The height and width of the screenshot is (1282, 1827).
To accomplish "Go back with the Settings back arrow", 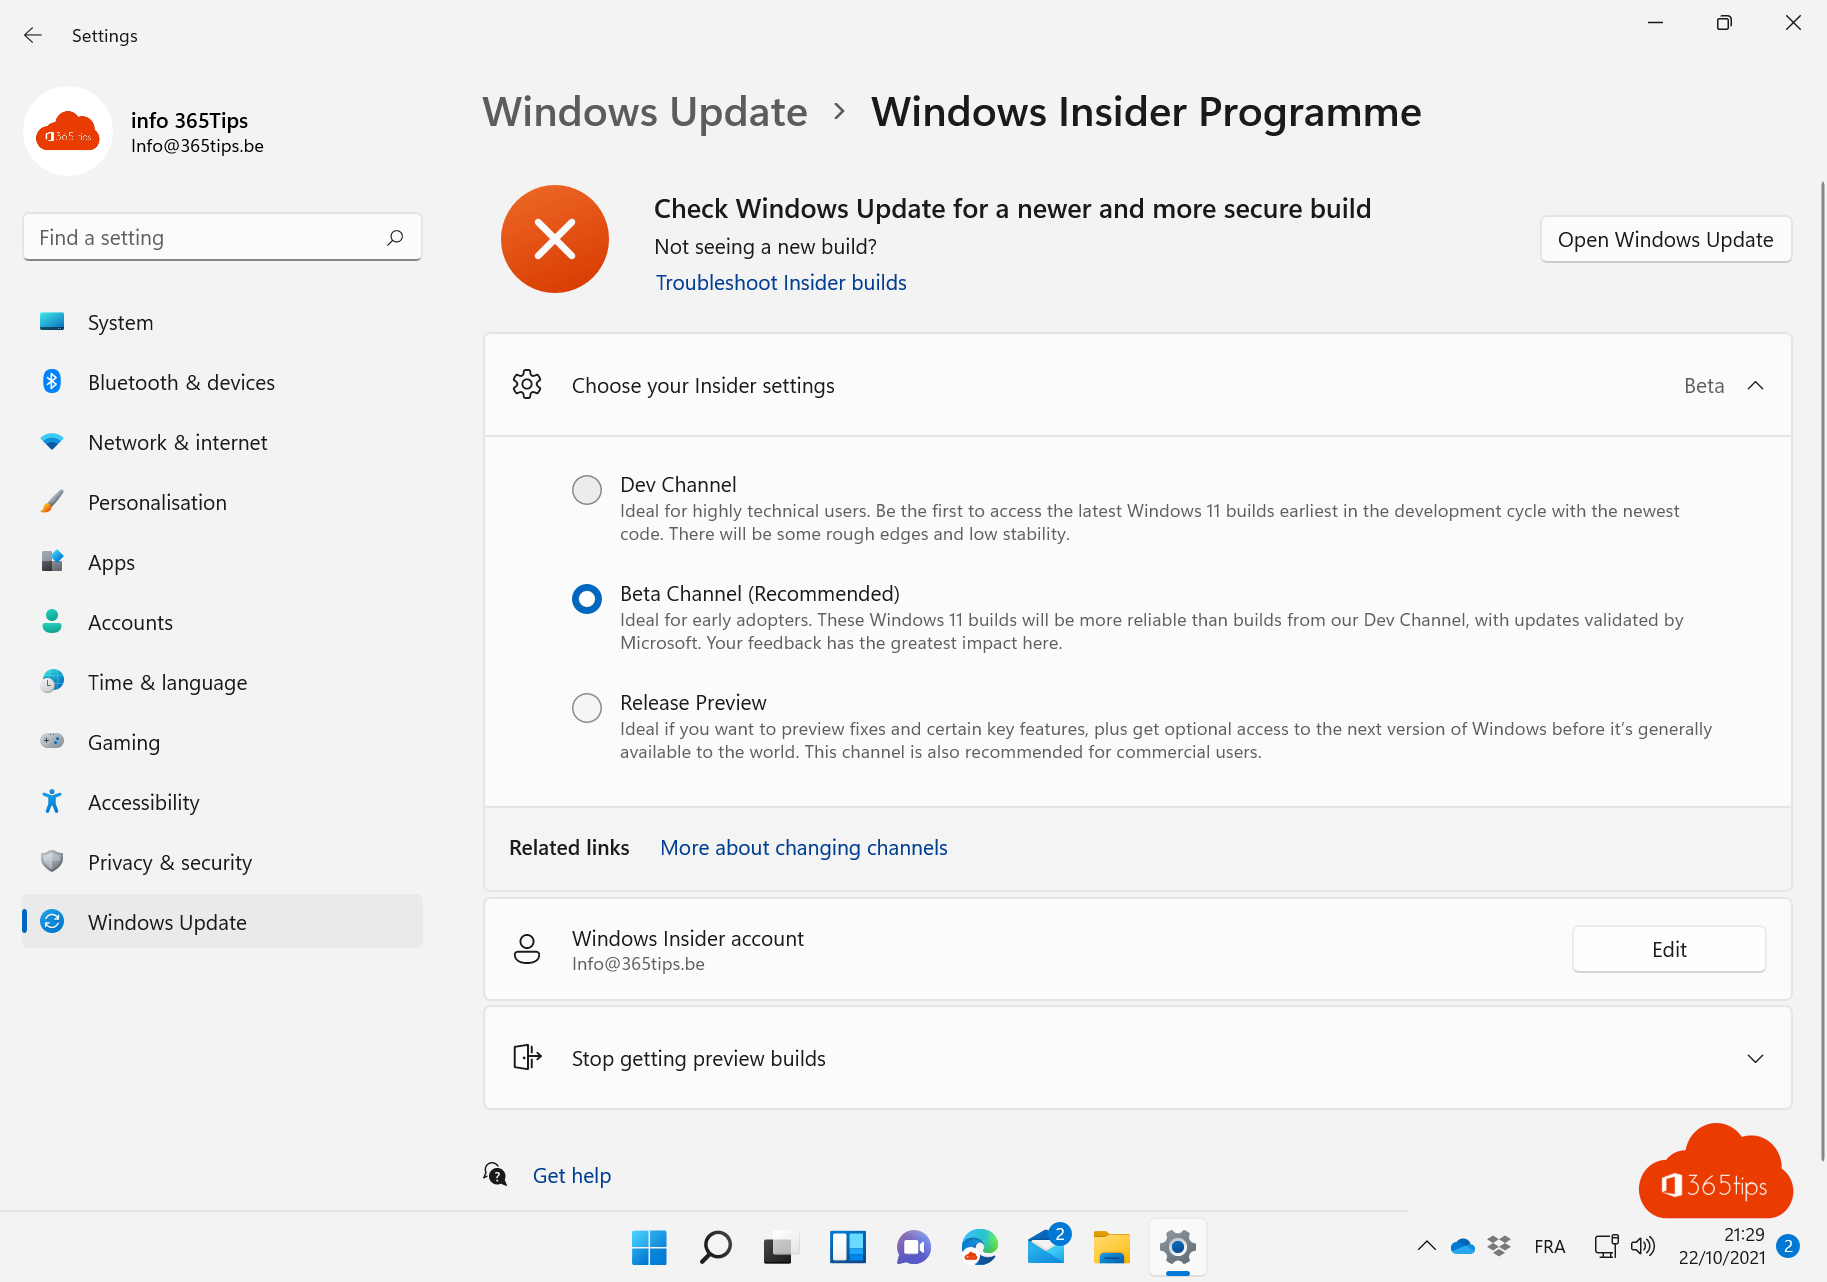I will pyautogui.click(x=33, y=35).
